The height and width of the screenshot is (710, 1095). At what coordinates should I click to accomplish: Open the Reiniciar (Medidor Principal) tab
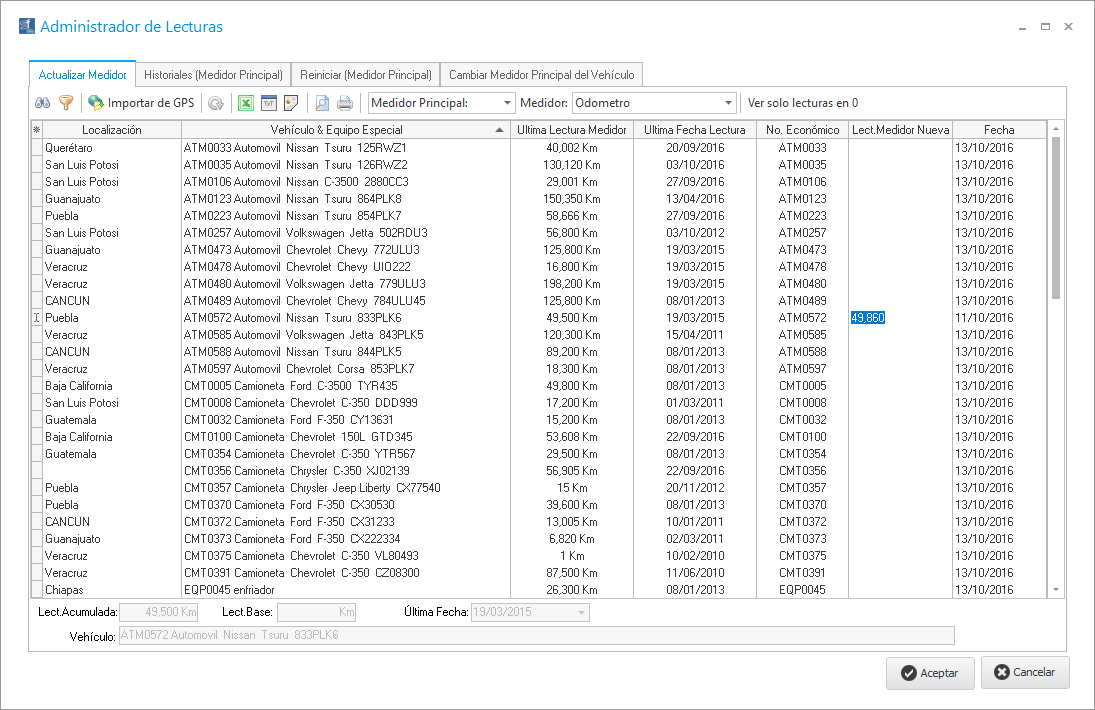coord(365,75)
